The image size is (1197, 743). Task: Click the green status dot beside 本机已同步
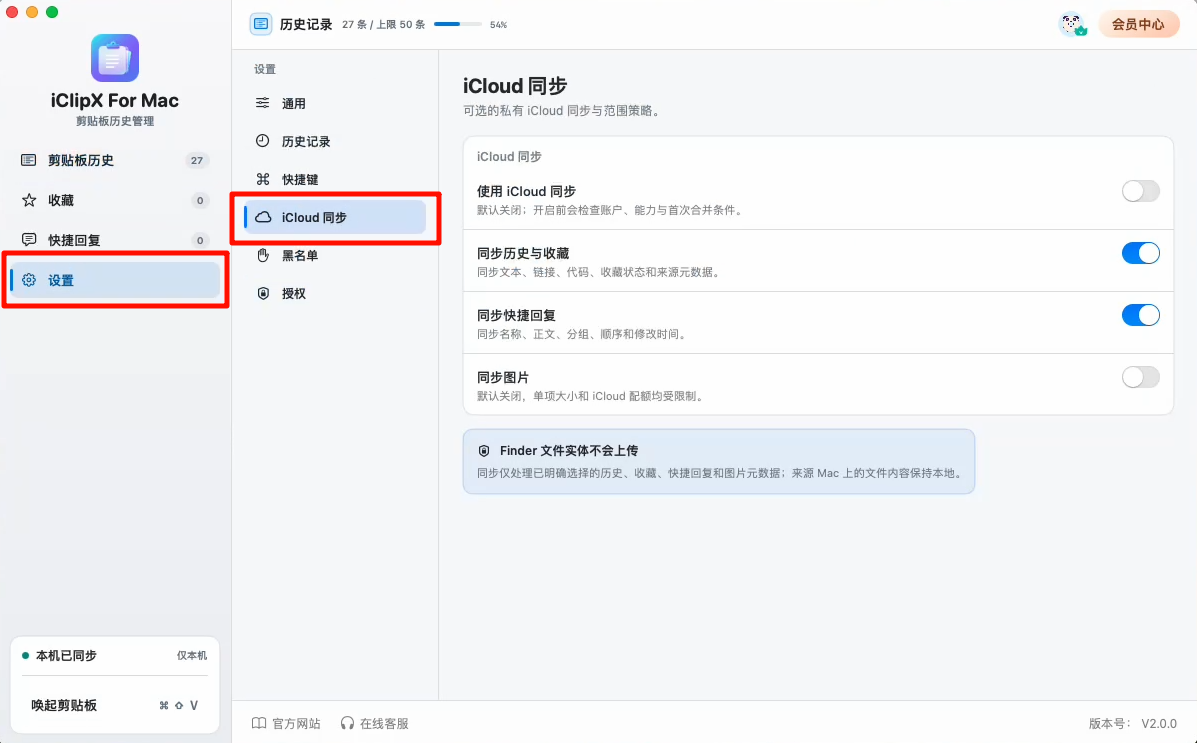coord(25,656)
